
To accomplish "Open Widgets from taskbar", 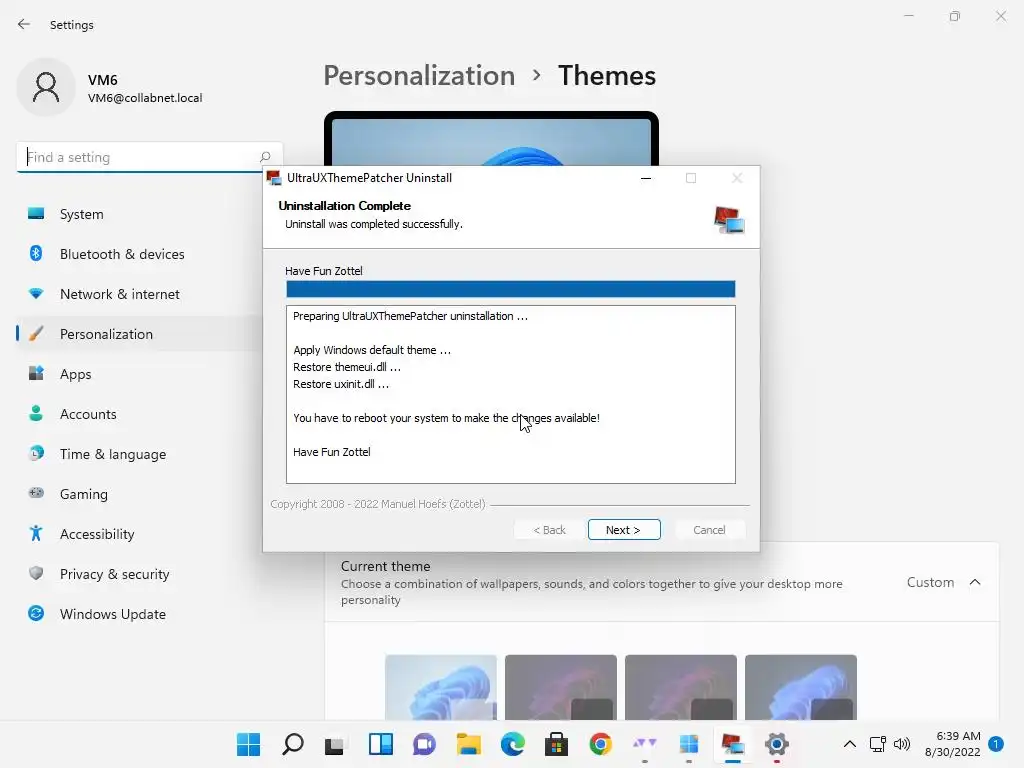I will click(381, 744).
